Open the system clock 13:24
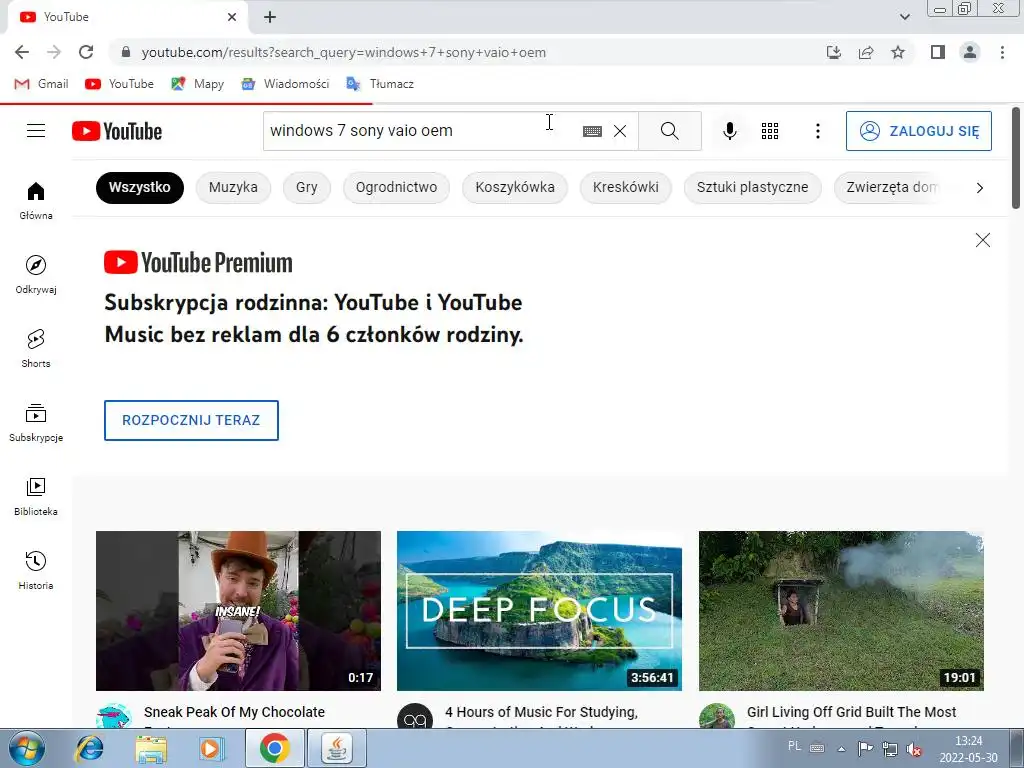 968,741
